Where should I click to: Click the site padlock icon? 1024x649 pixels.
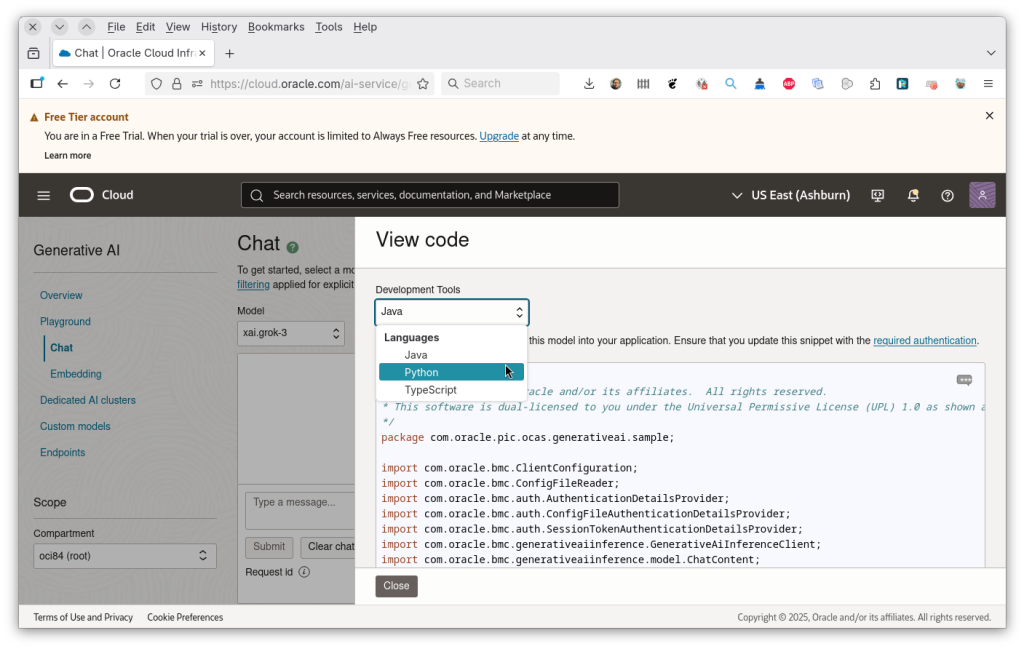pos(176,84)
